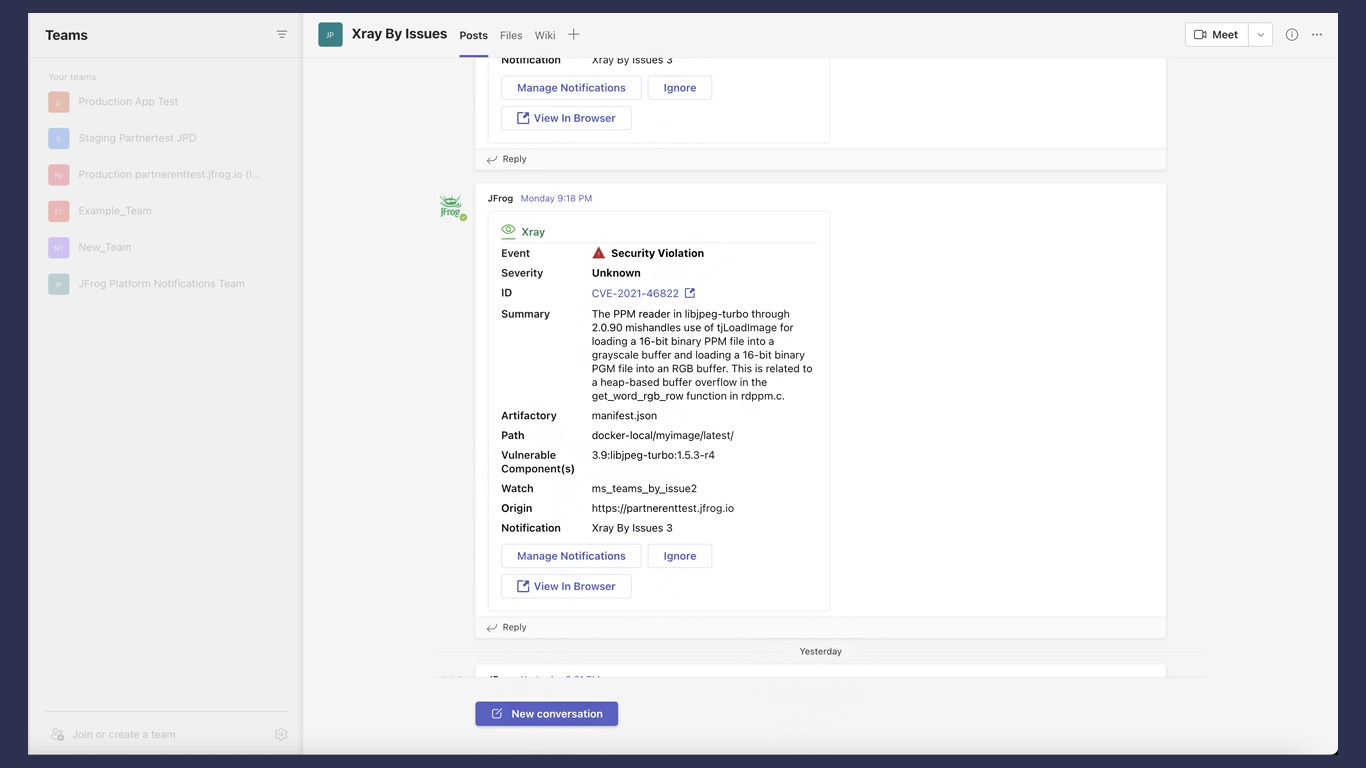Screen dimensions: 1366x768
Task: Click the Teams heading in the sidebar
Action: tap(66, 35)
